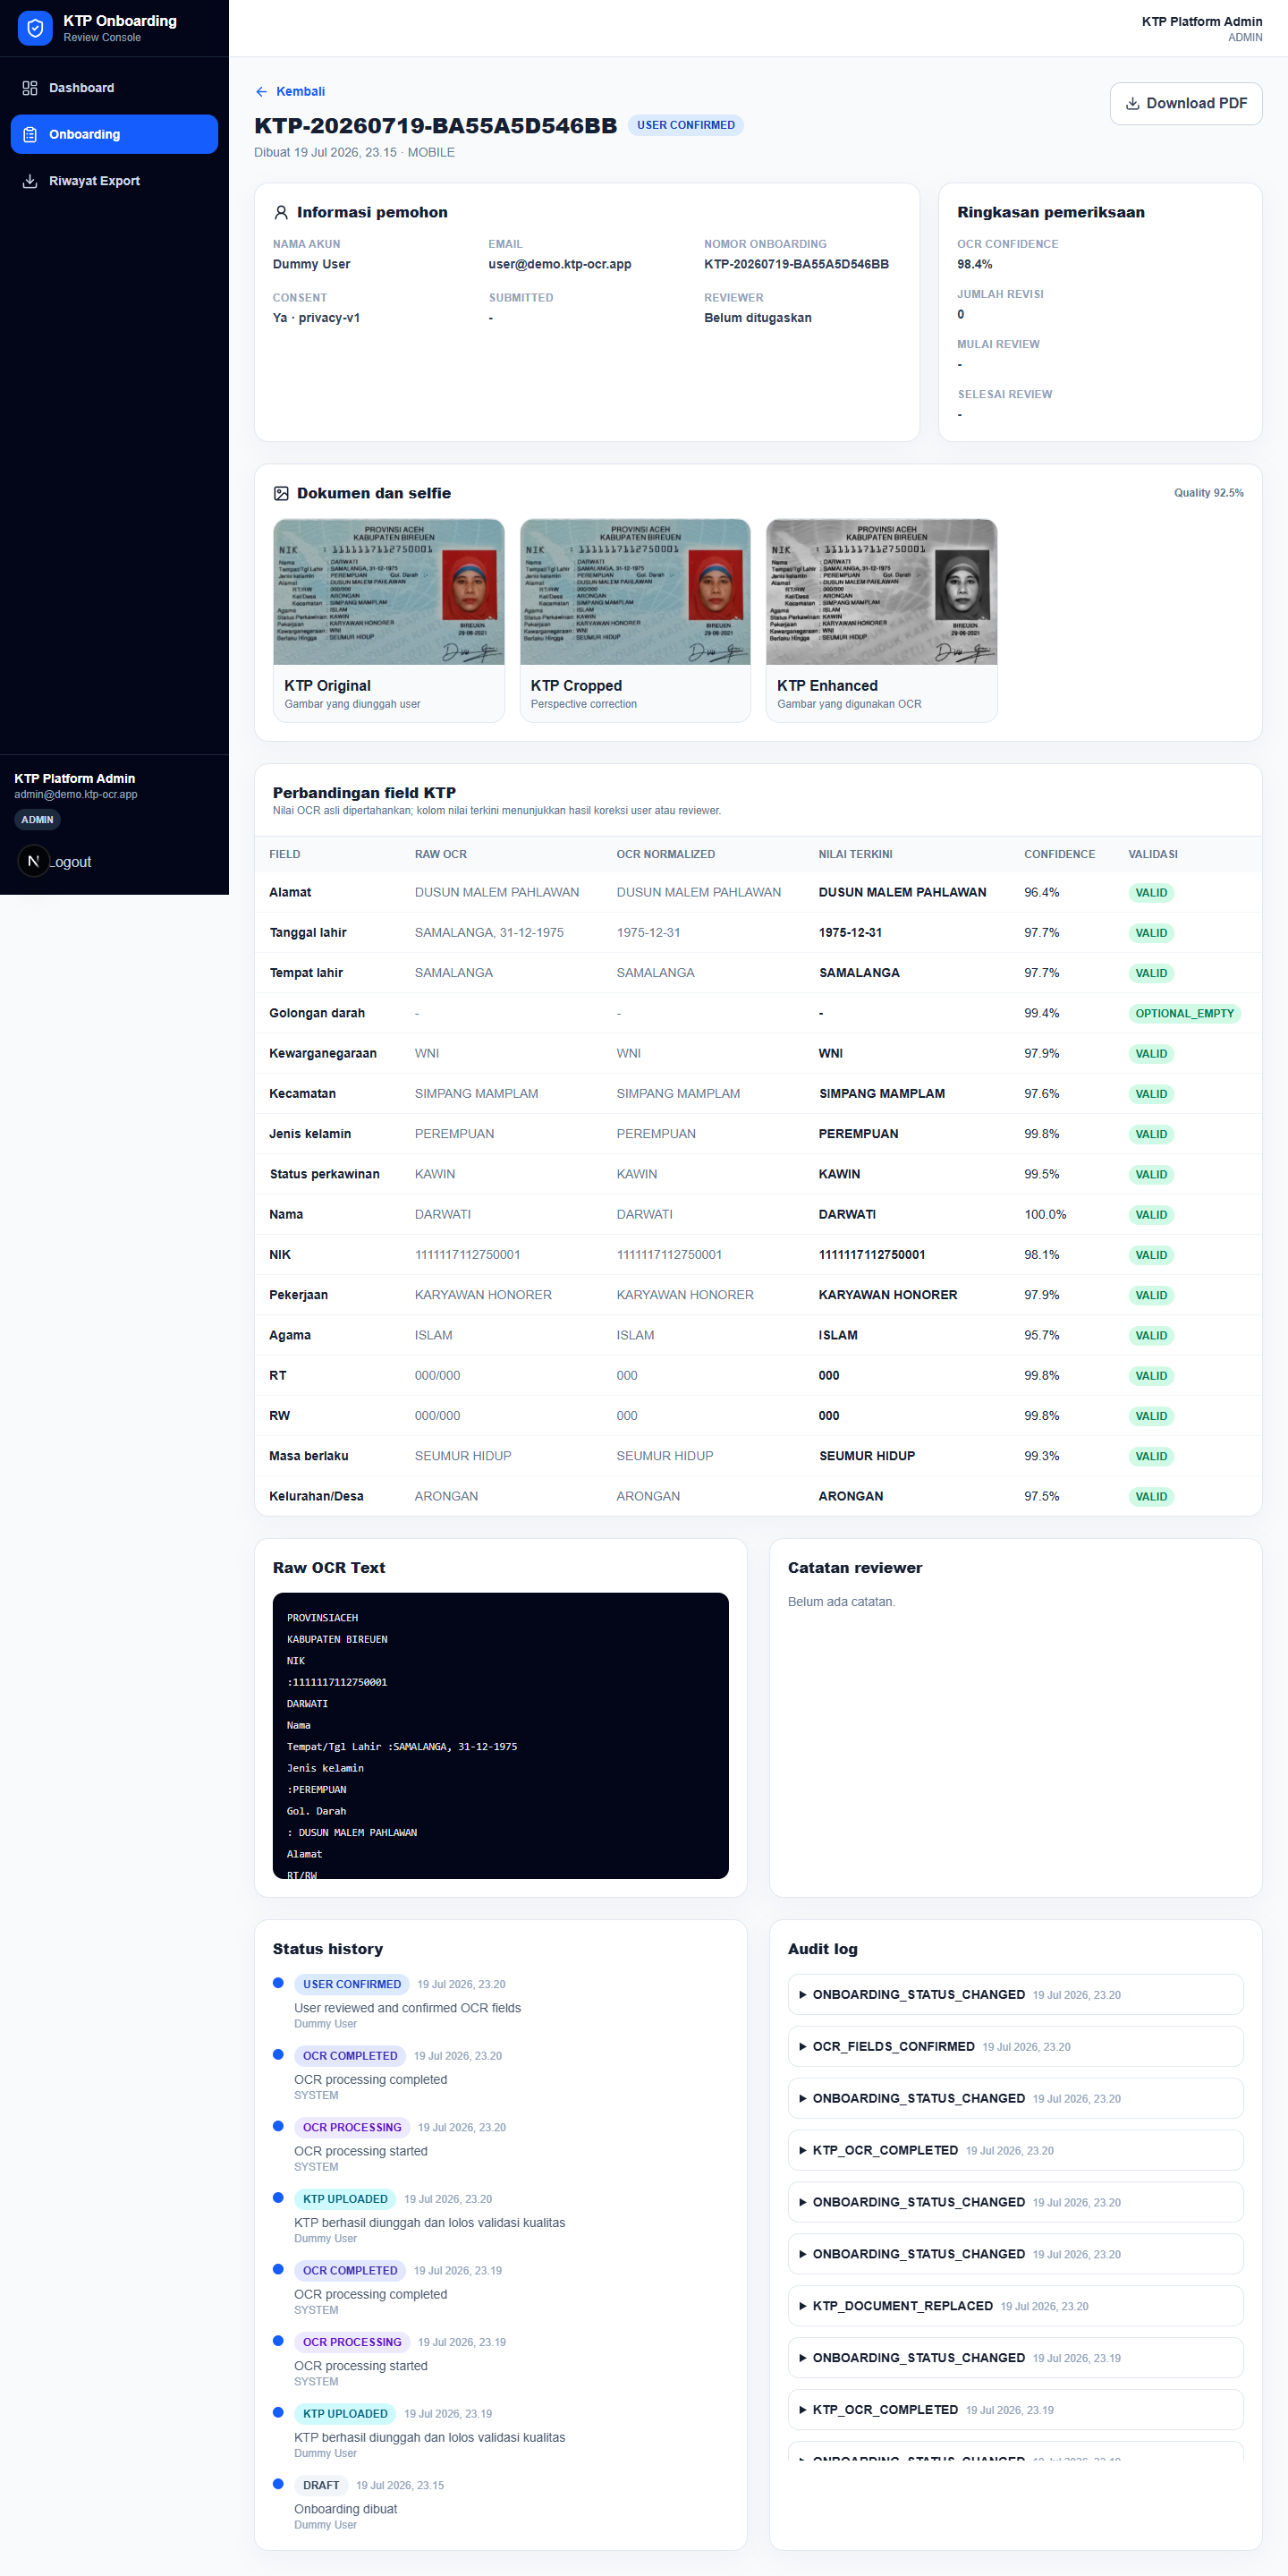
Task: Click the :1111117112750001 line in Raw OCR Text
Action: pyautogui.click(x=337, y=1682)
